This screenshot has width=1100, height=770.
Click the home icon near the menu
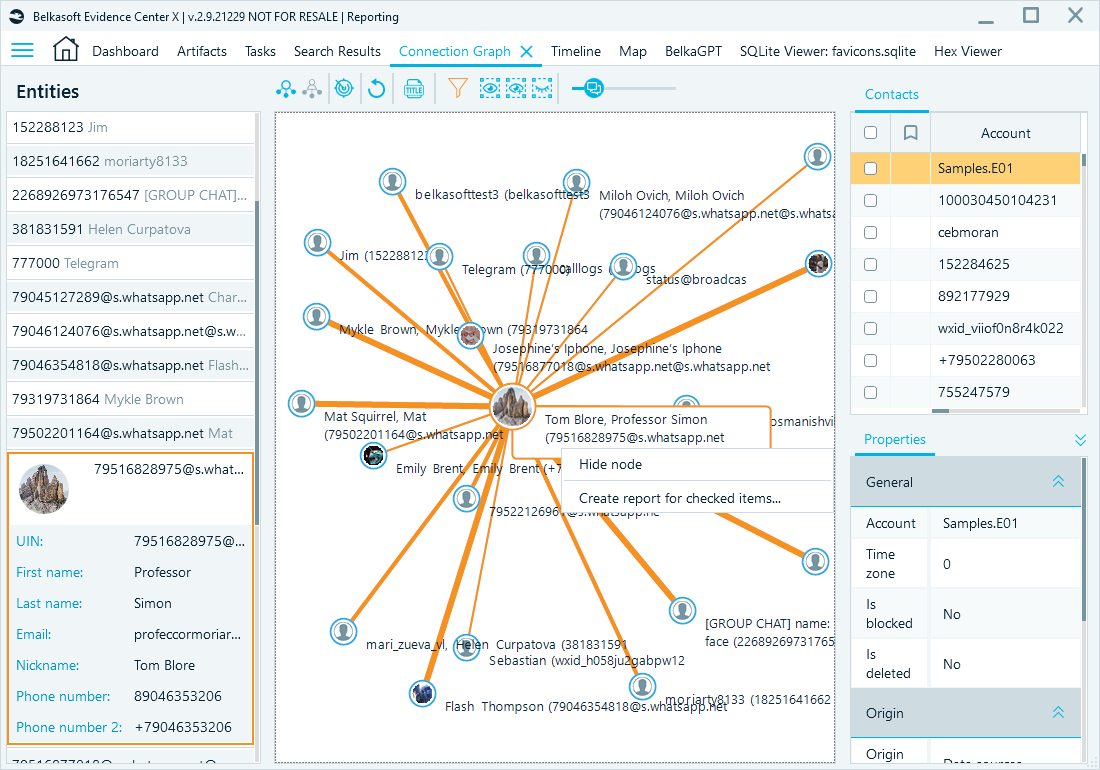click(x=65, y=49)
